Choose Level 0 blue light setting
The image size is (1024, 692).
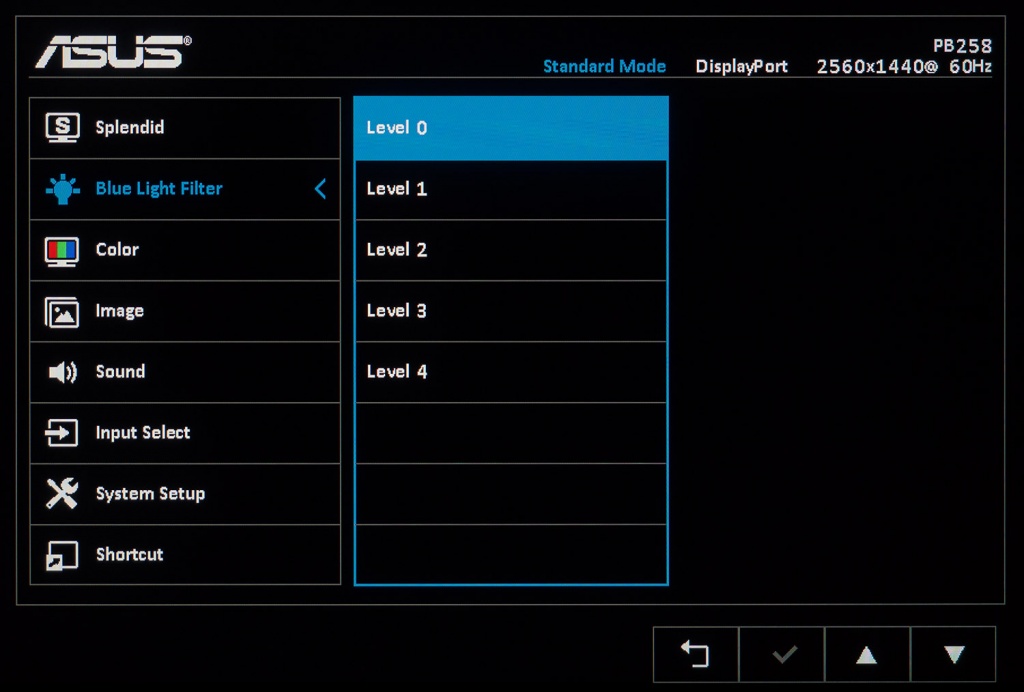(x=511, y=128)
